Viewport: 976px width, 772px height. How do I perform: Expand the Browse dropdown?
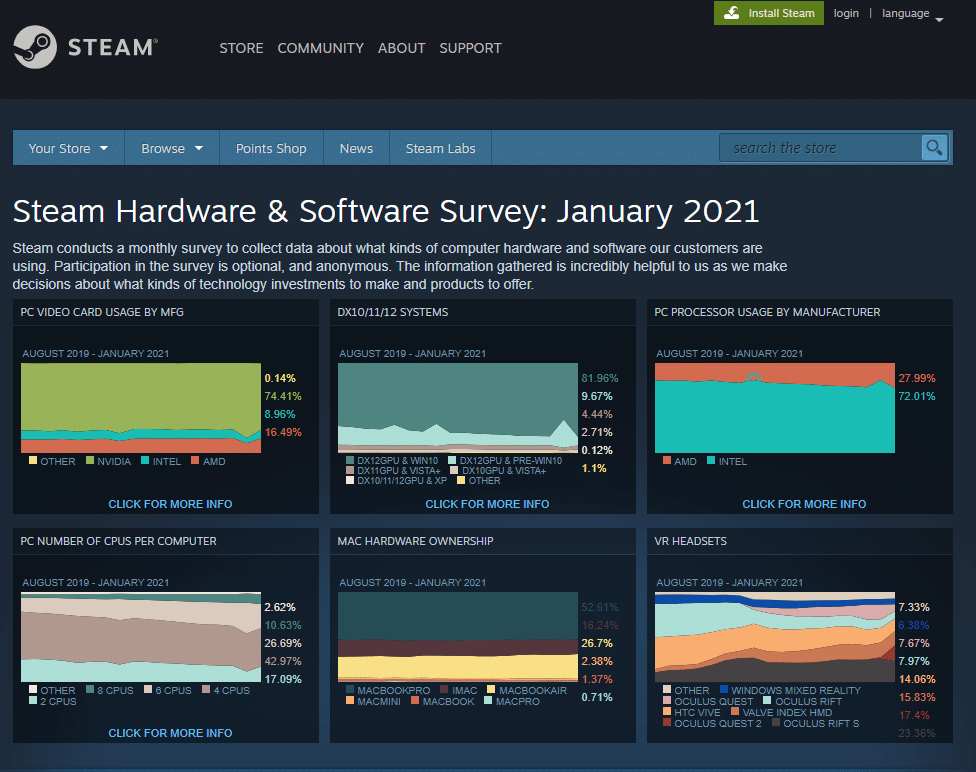pyautogui.click(x=172, y=148)
